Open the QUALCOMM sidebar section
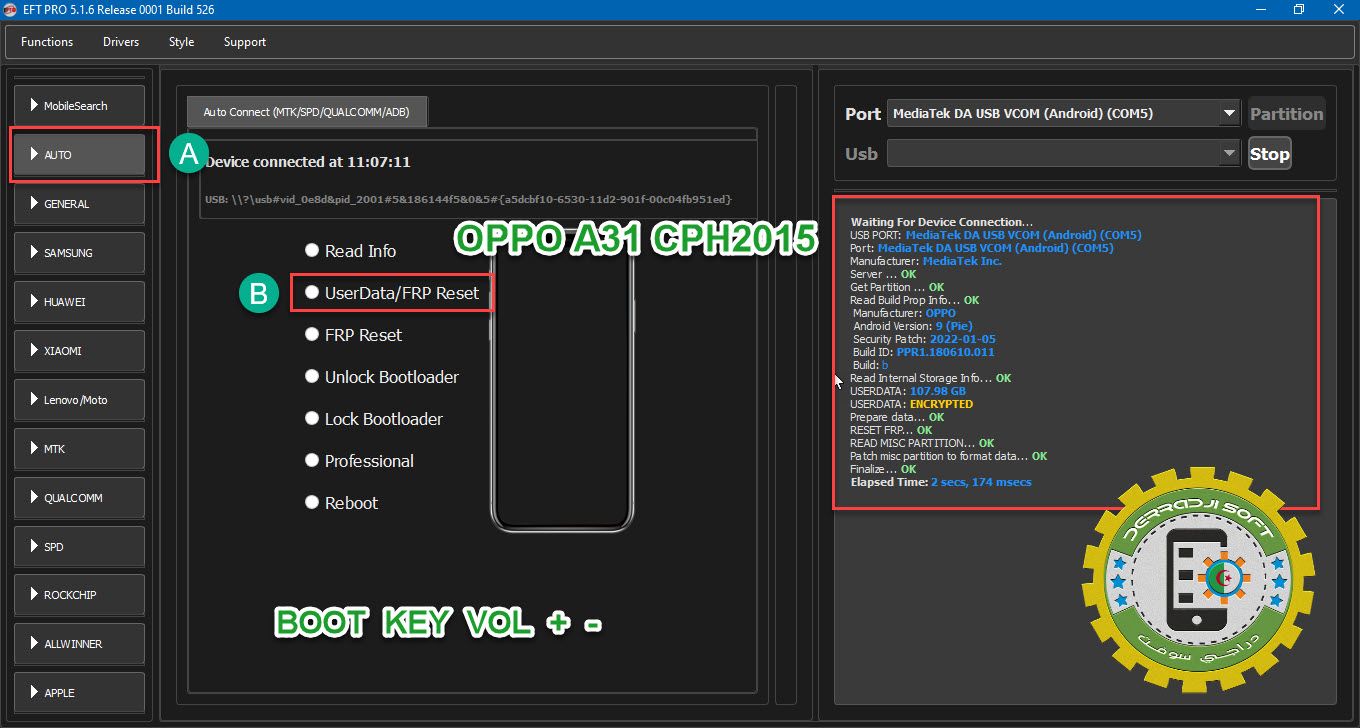This screenshot has width=1360, height=728. [x=80, y=497]
